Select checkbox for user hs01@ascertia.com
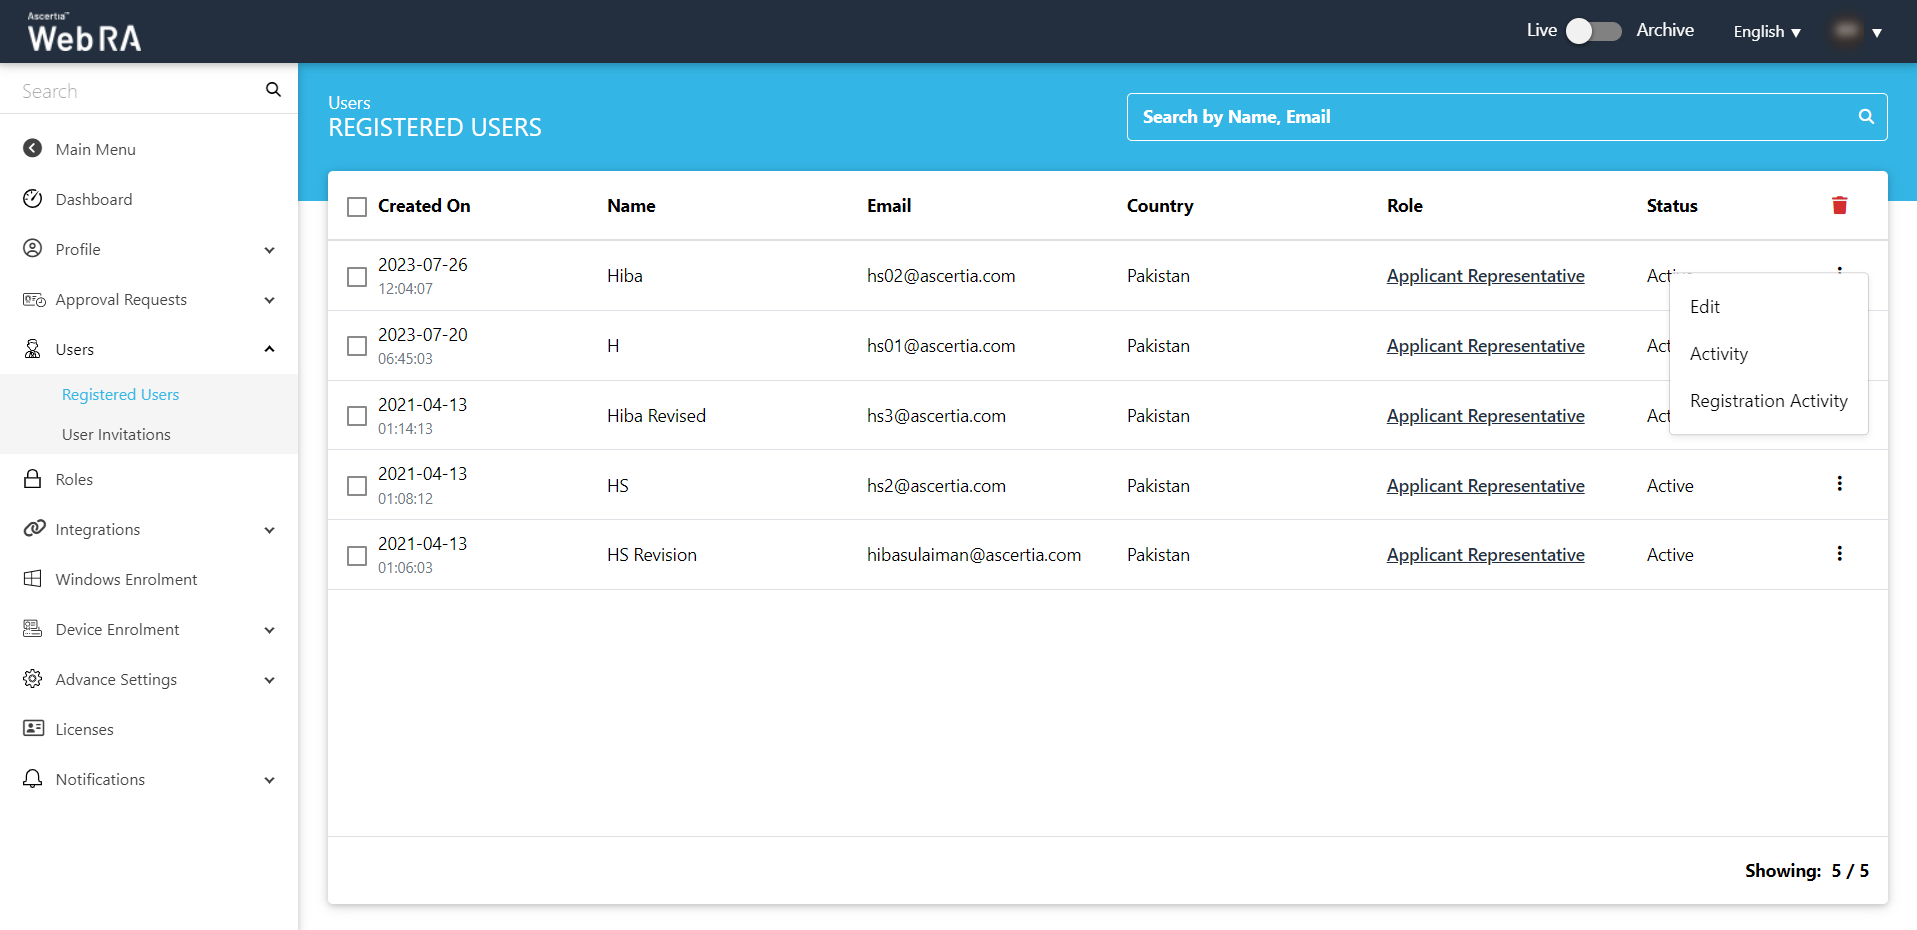 point(357,346)
